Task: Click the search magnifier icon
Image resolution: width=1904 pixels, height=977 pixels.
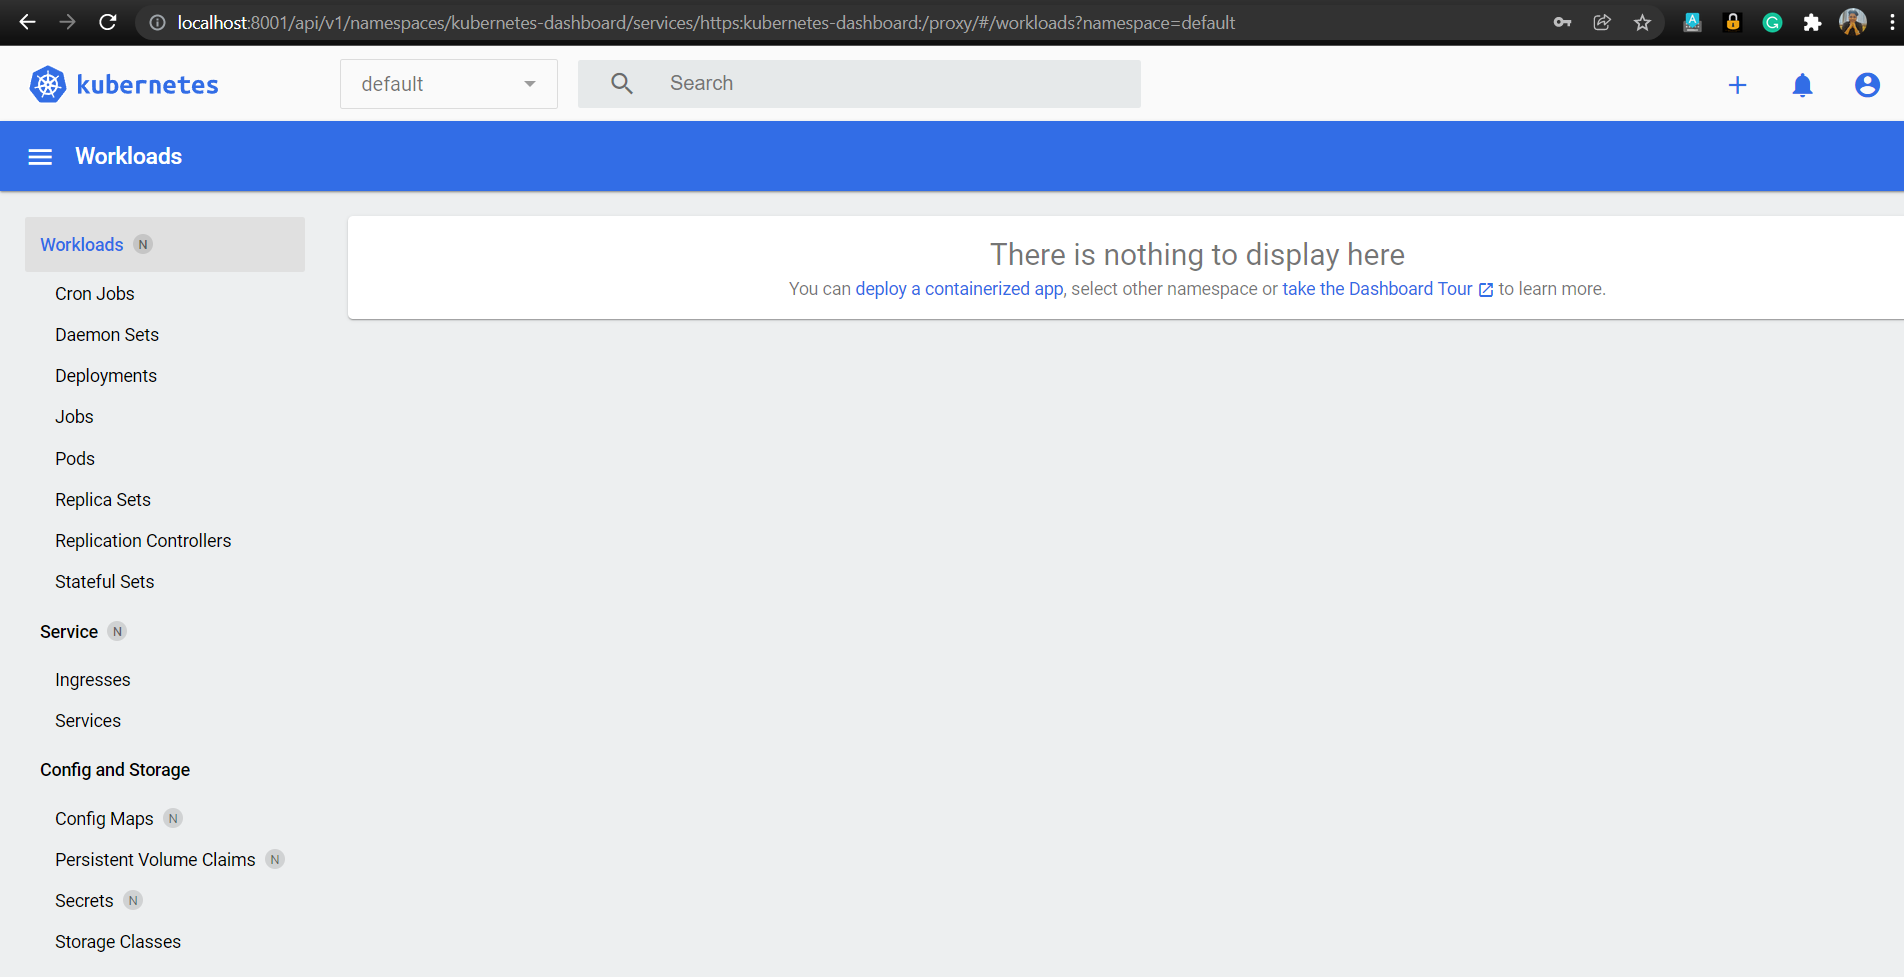Action: coord(622,84)
